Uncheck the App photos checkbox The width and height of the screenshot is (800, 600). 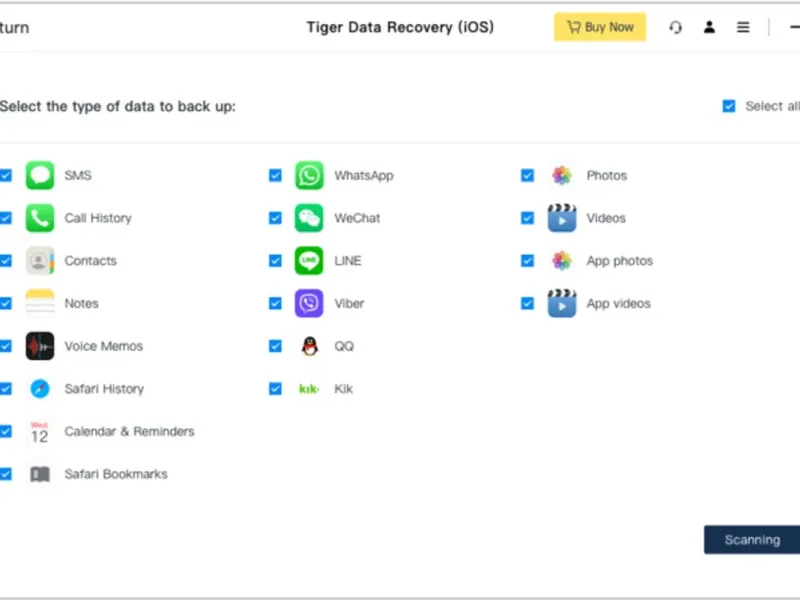528,261
